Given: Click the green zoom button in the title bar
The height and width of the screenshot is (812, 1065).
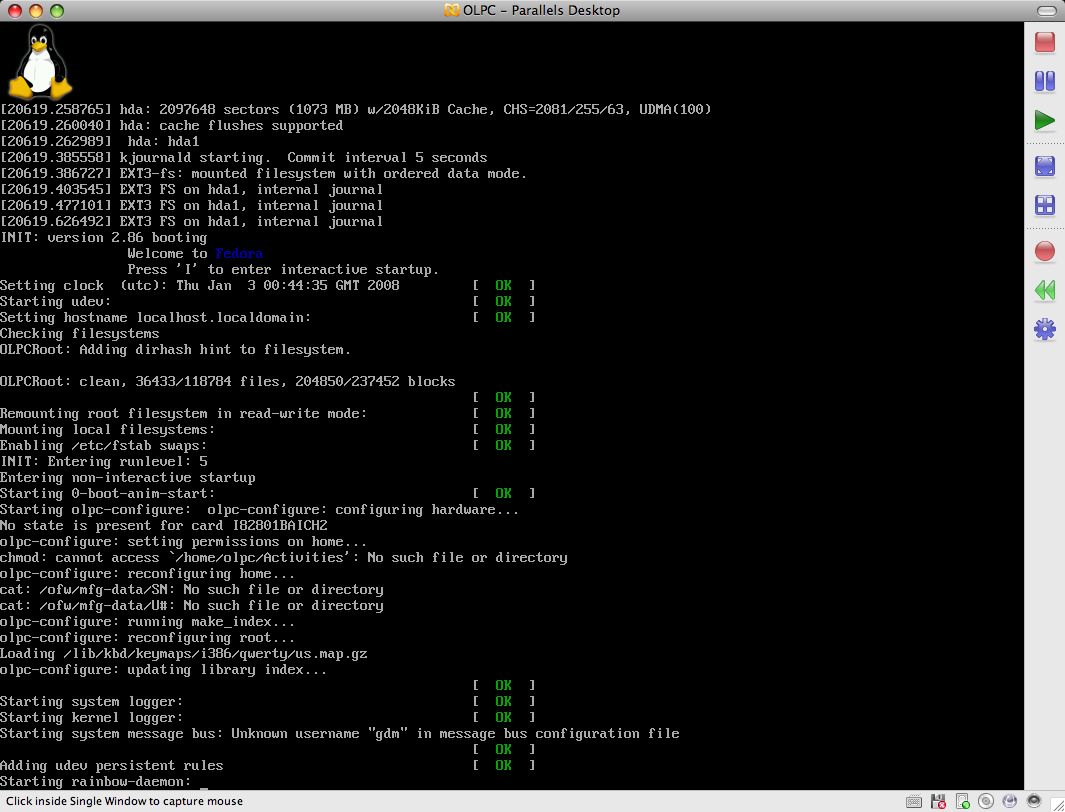Looking at the screenshot, I should pos(56,10).
